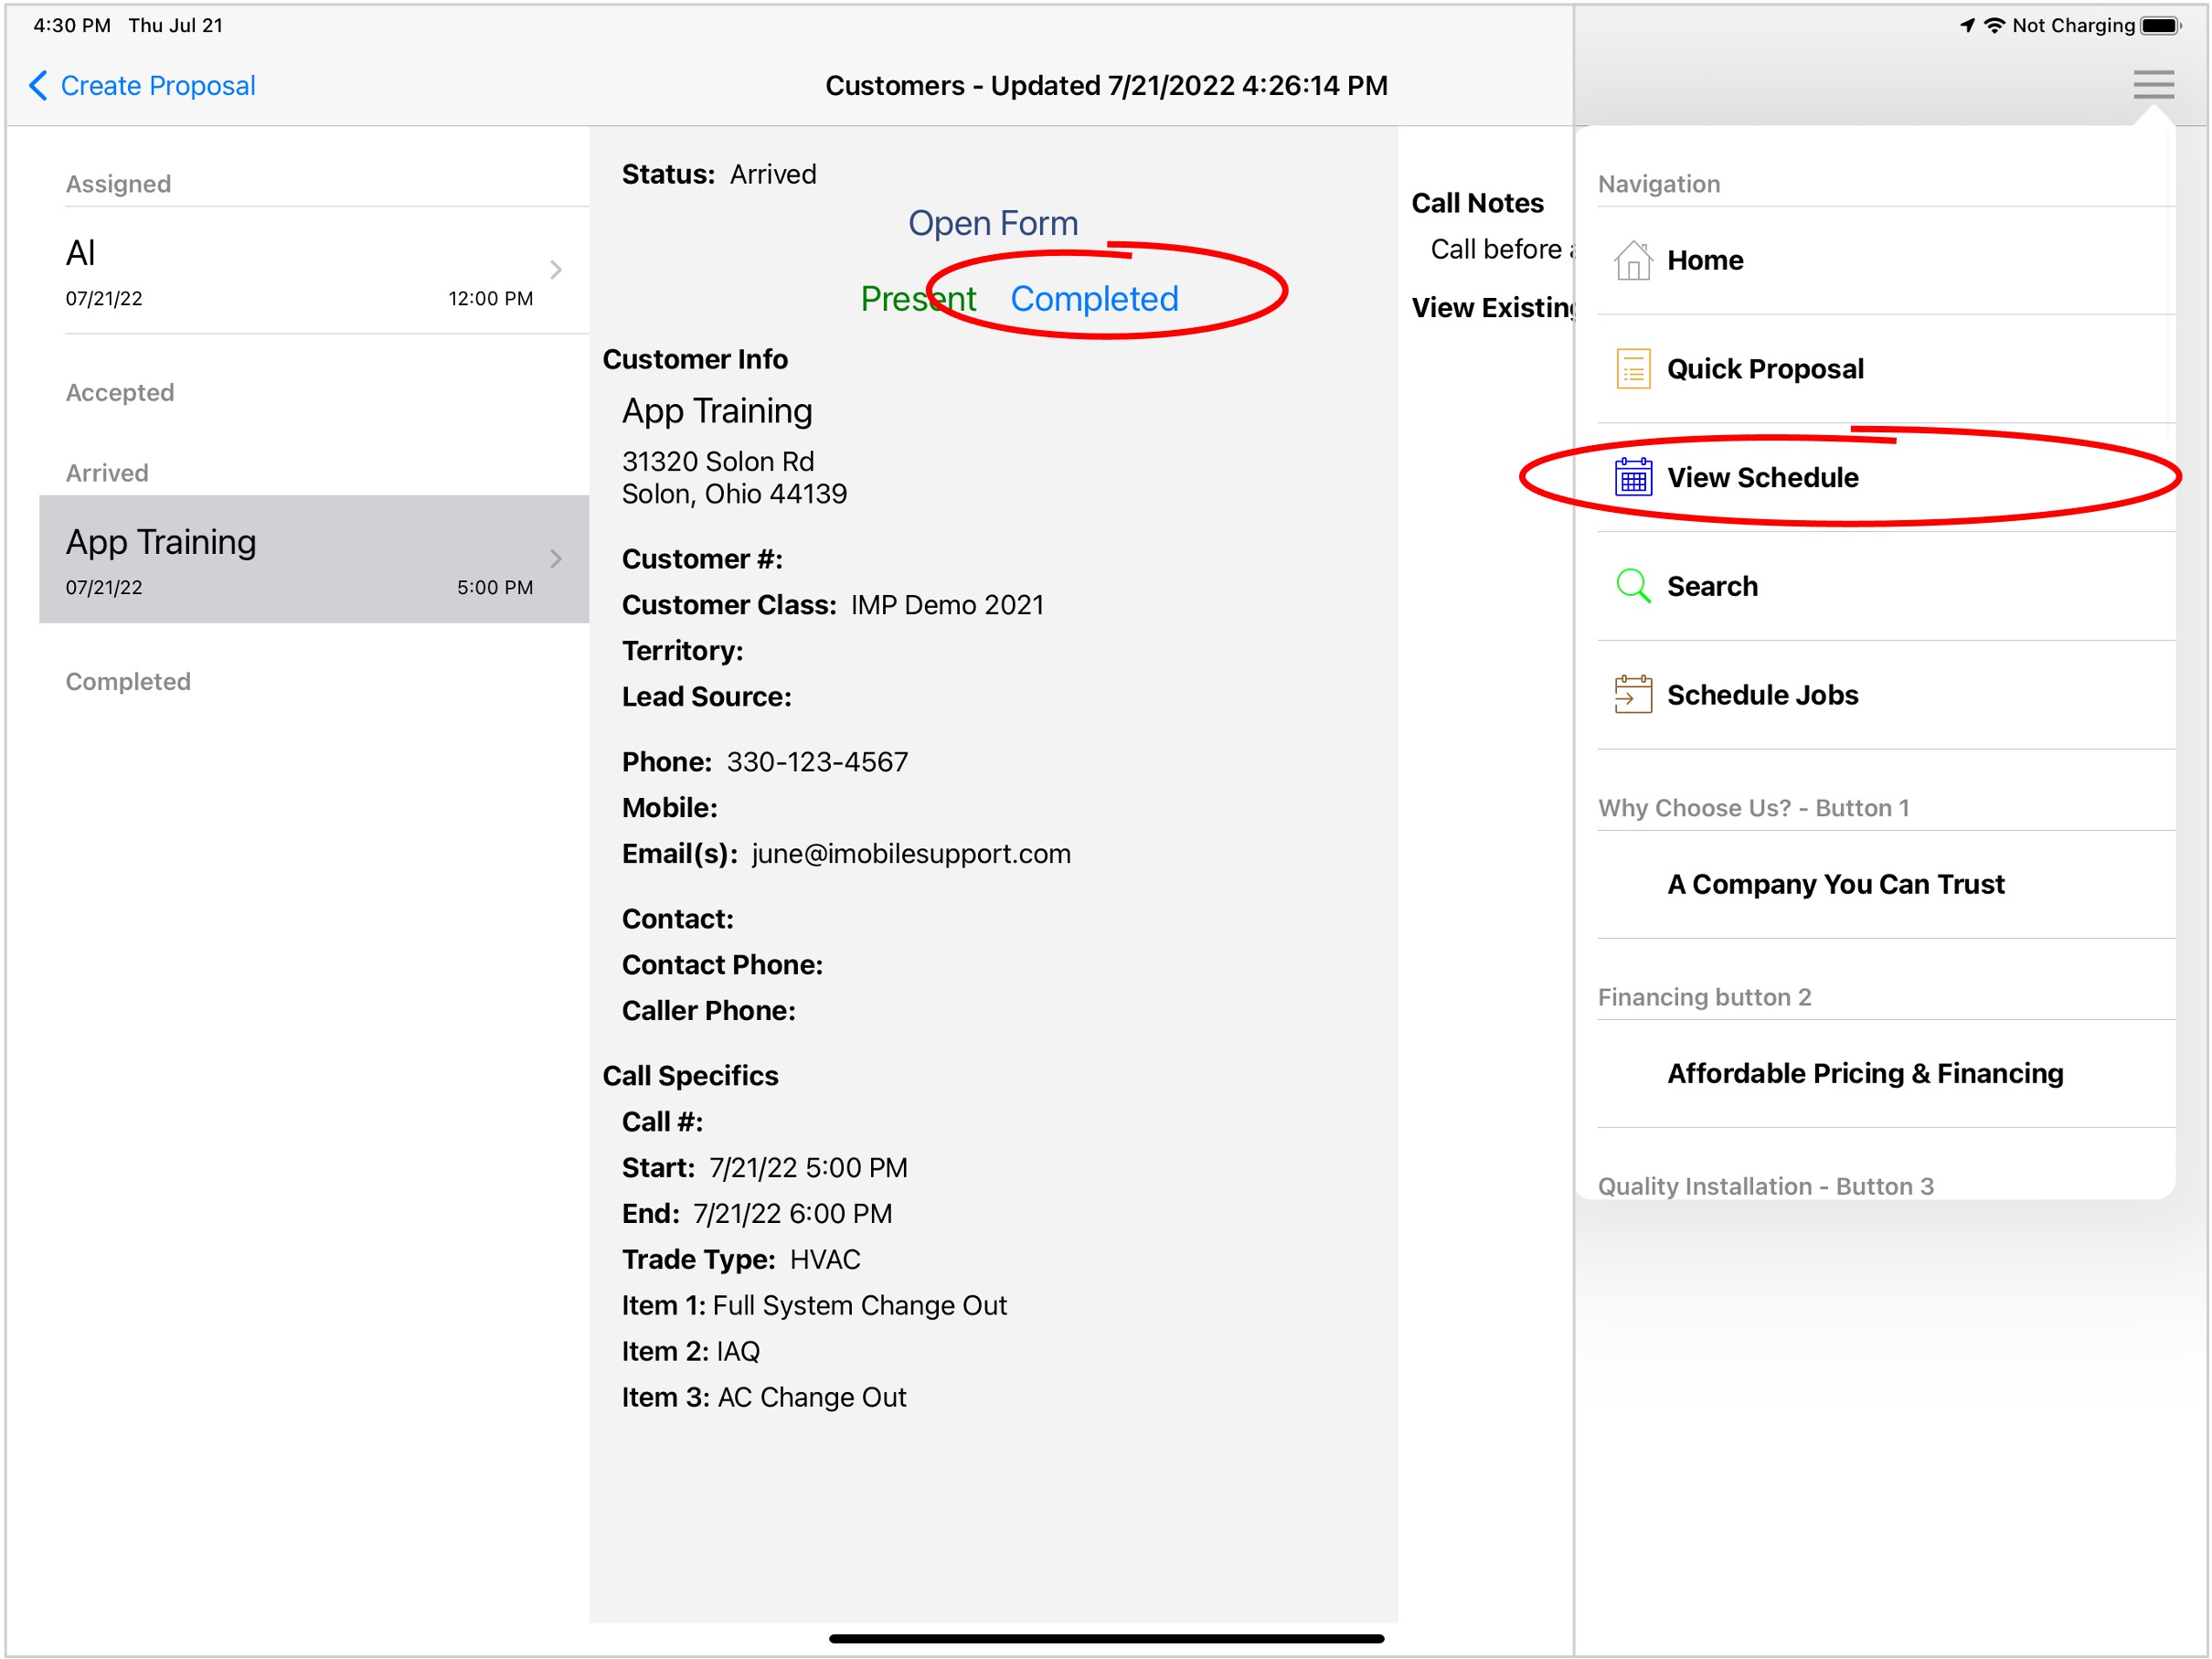Tap the Accepted section header
The width and height of the screenshot is (2212, 1659).
coord(120,393)
